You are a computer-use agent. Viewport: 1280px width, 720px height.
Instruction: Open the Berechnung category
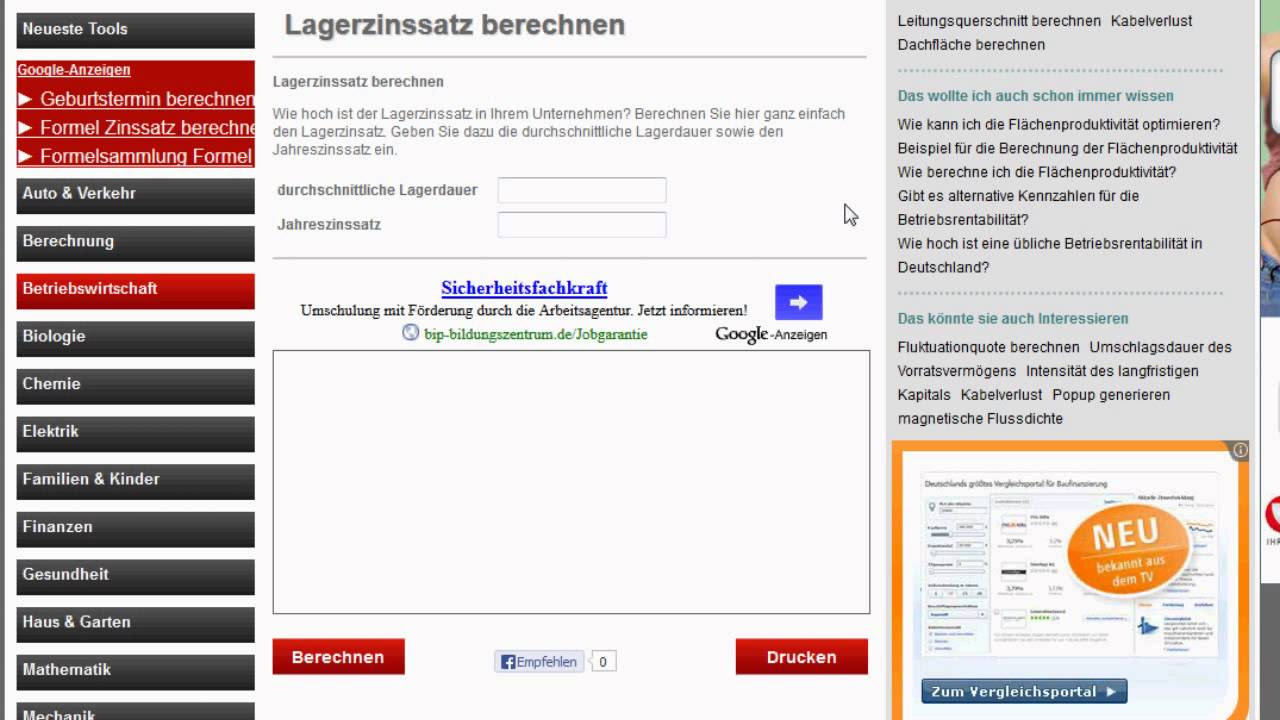tap(136, 242)
